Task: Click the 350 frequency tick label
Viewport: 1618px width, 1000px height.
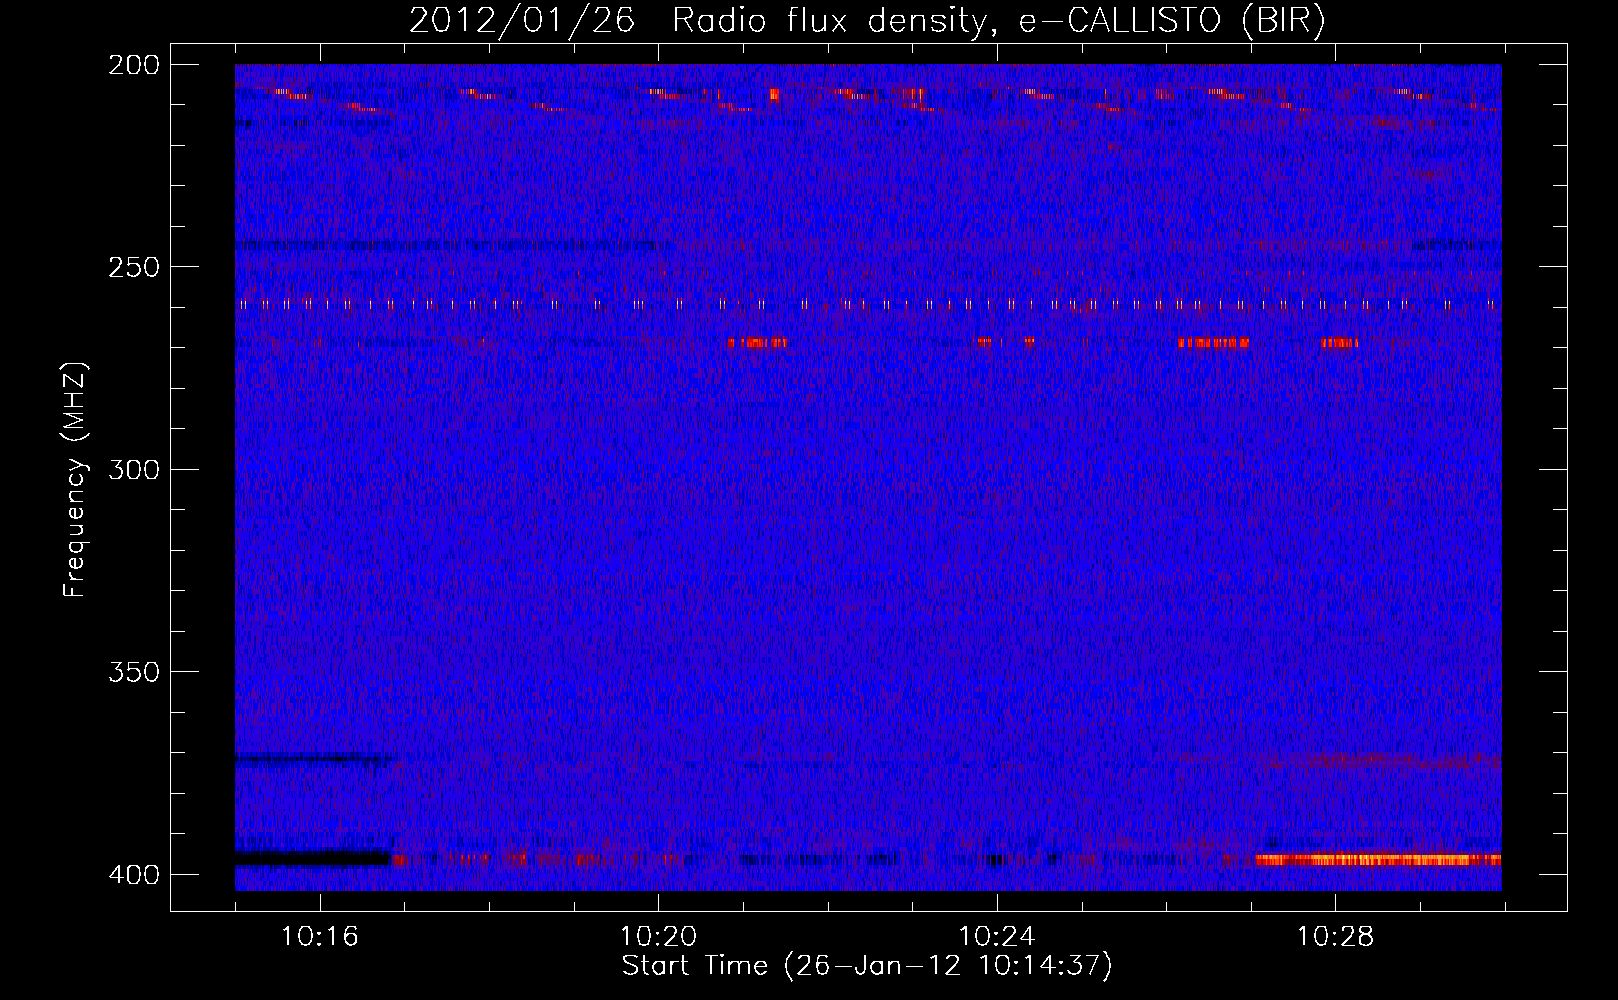Action: click(134, 671)
